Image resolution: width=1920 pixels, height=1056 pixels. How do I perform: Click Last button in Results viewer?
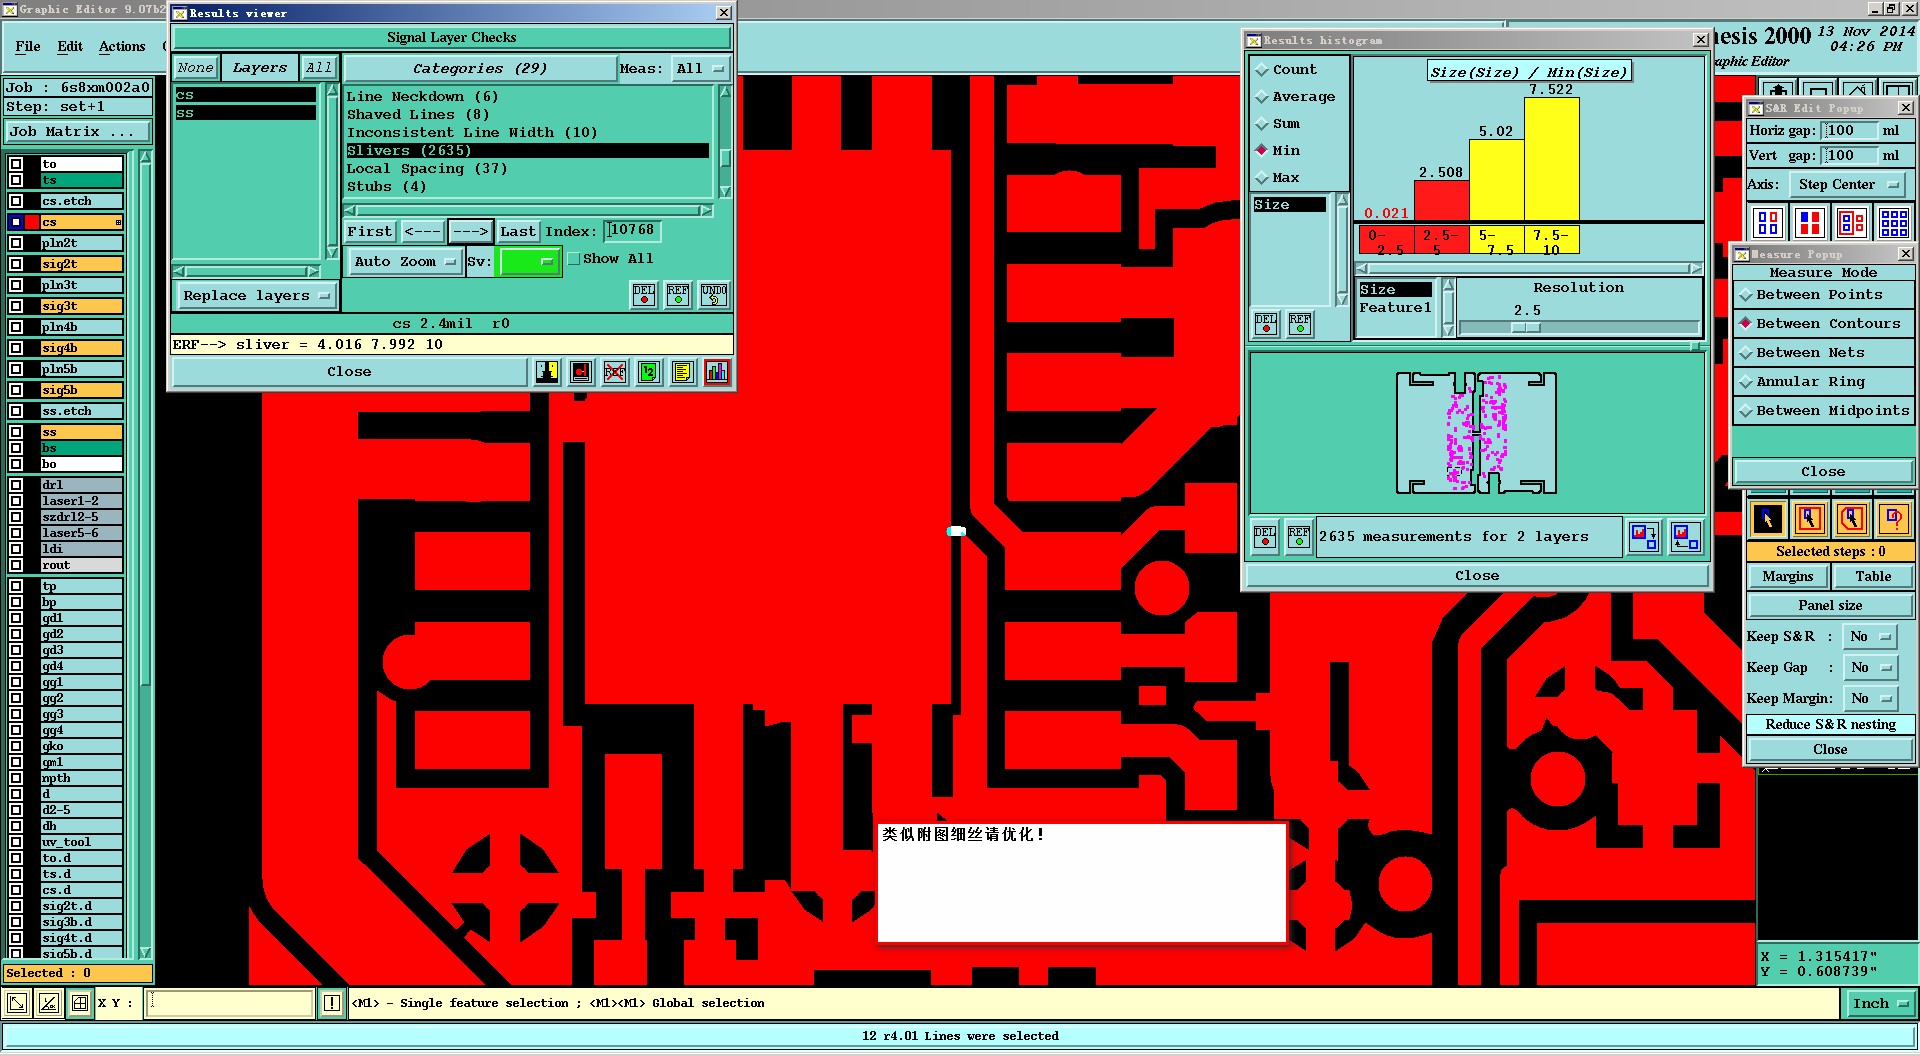pyautogui.click(x=518, y=232)
